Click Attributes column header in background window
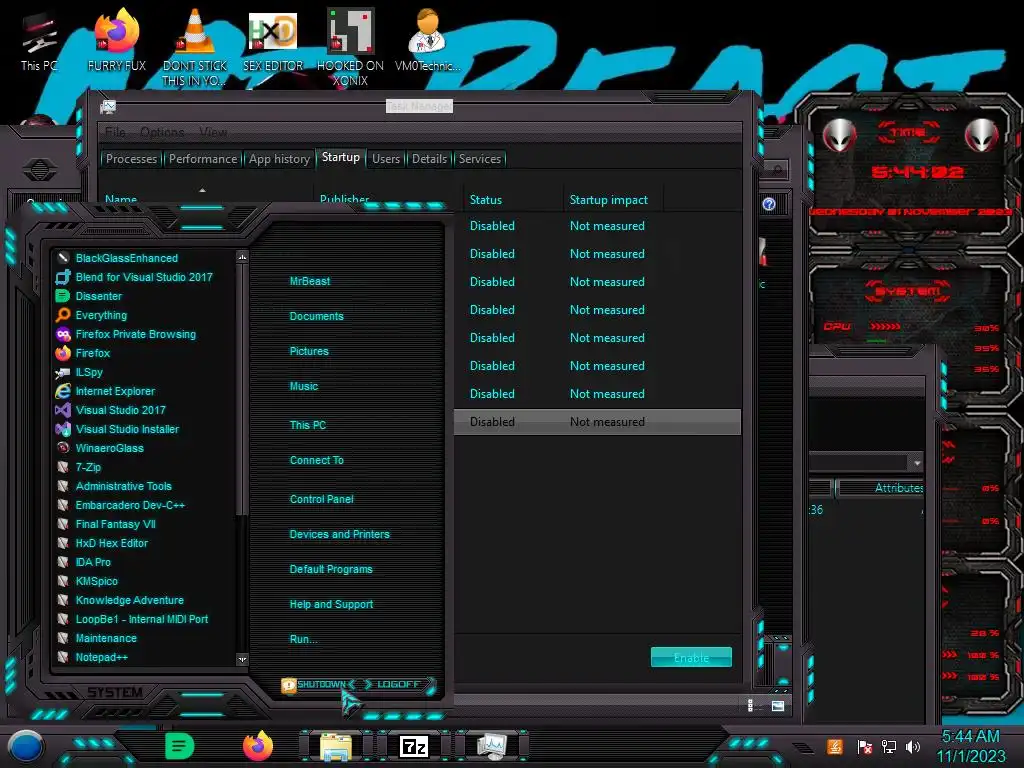The height and width of the screenshot is (768, 1024). click(x=899, y=488)
